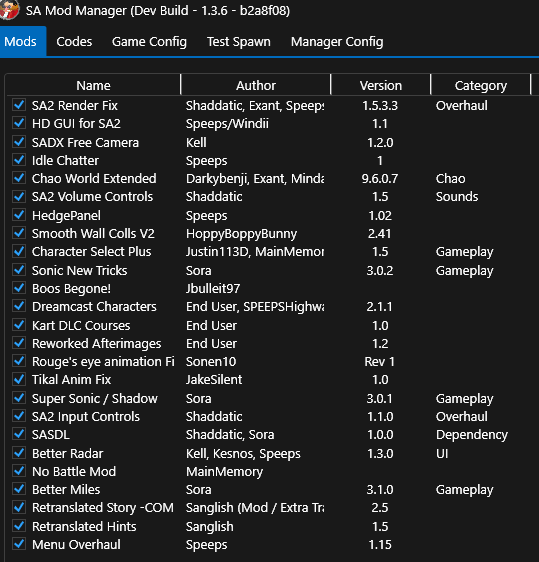This screenshot has height=562, width=539.
Task: Open the Game Config tab
Action: tap(149, 42)
